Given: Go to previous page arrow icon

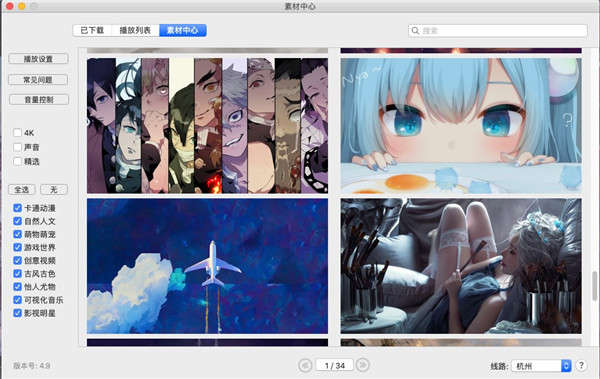Looking at the screenshot, I should tap(305, 365).
